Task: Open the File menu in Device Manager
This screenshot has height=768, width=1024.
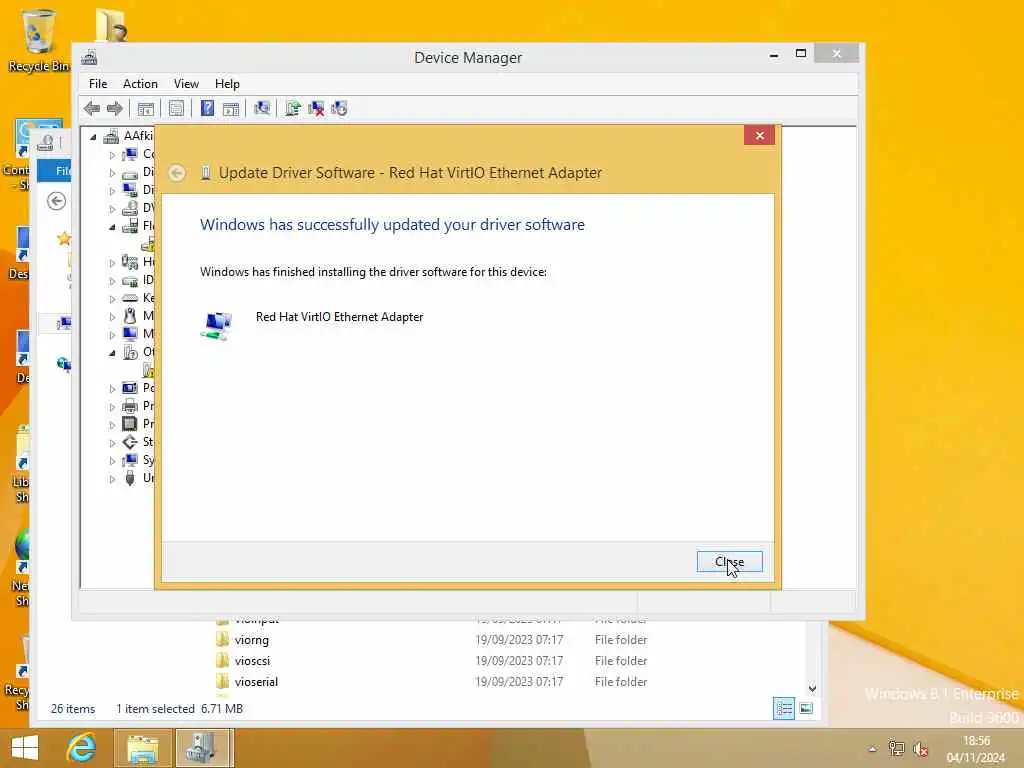Action: tap(98, 84)
